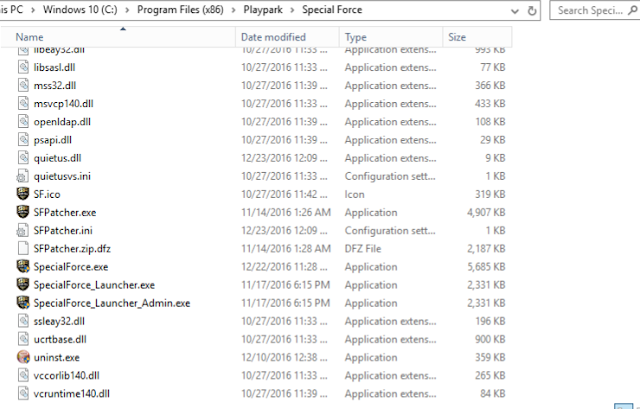Select the openldap.dll file icon
Viewport: 640px width, 409px height.
[x=23, y=122]
